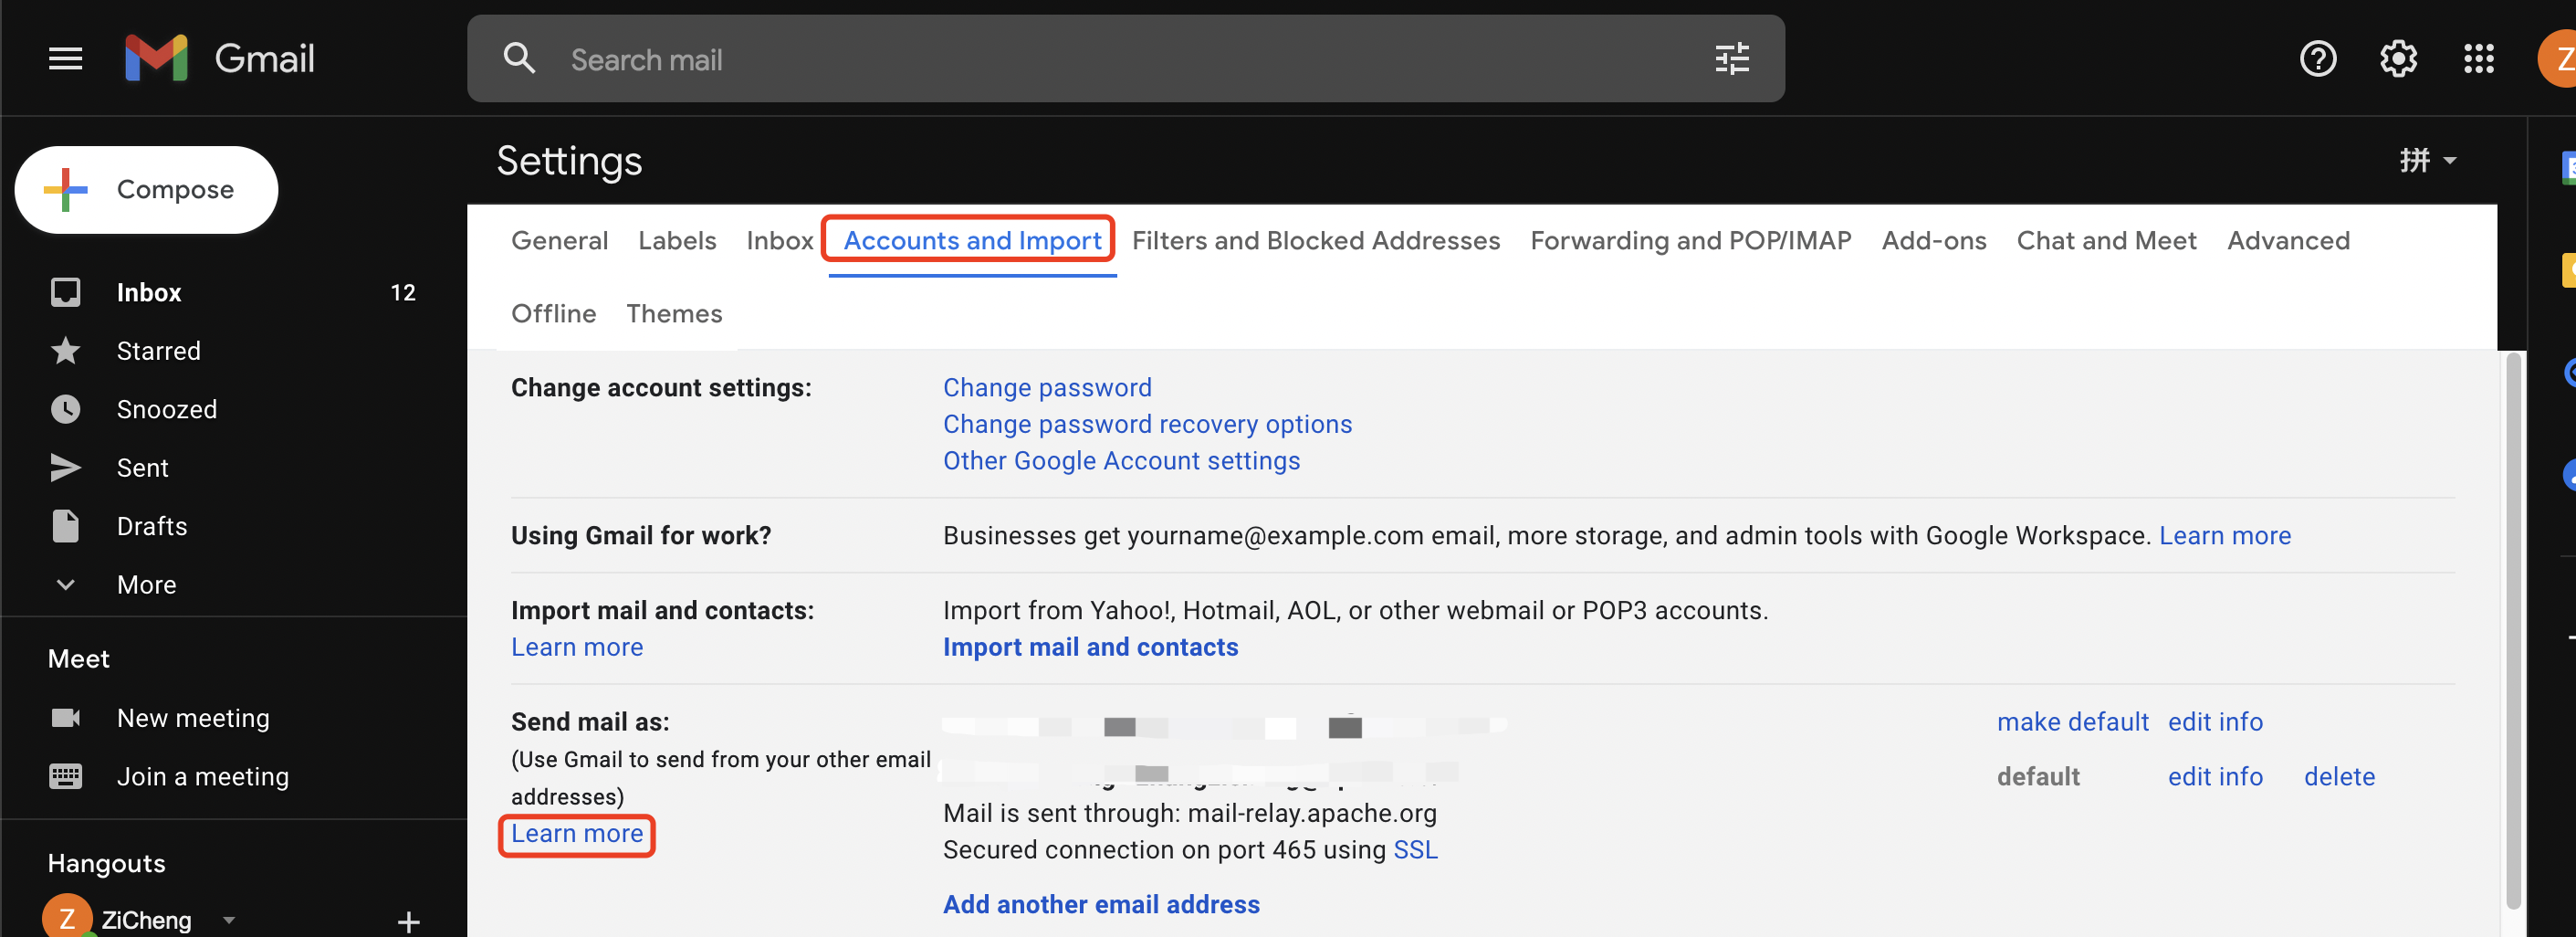Viewport: 2576px width, 937px height.
Task: Open the Help support icon
Action: click(x=2317, y=59)
